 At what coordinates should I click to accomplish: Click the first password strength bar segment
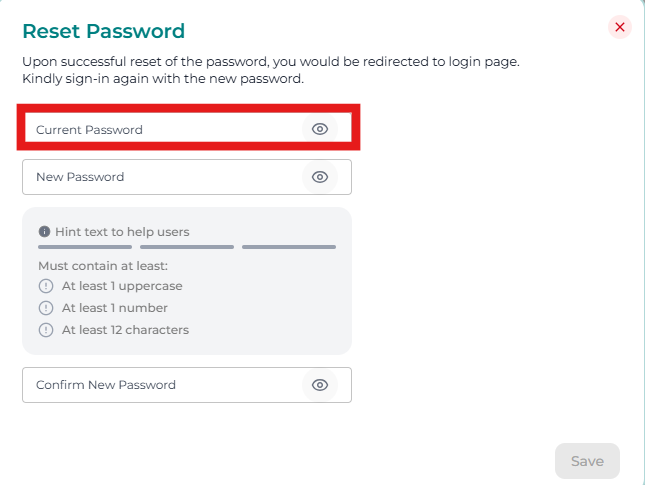pyautogui.click(x=85, y=247)
